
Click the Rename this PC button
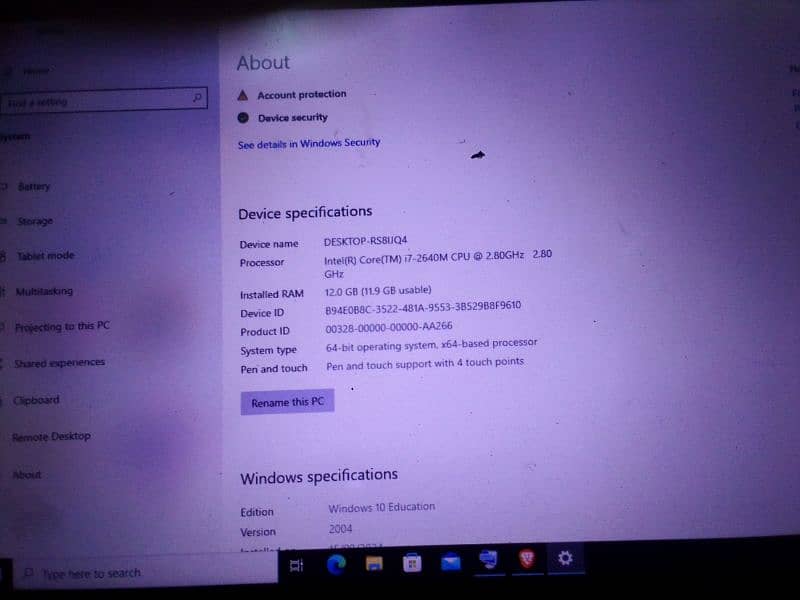[x=287, y=402]
